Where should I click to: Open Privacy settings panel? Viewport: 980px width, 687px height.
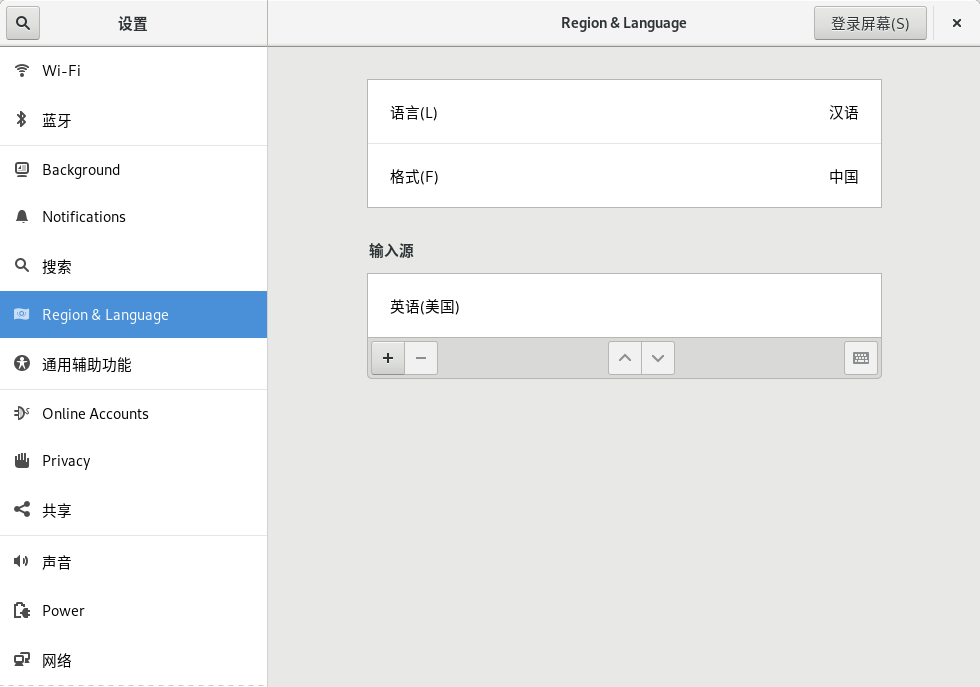click(x=133, y=461)
